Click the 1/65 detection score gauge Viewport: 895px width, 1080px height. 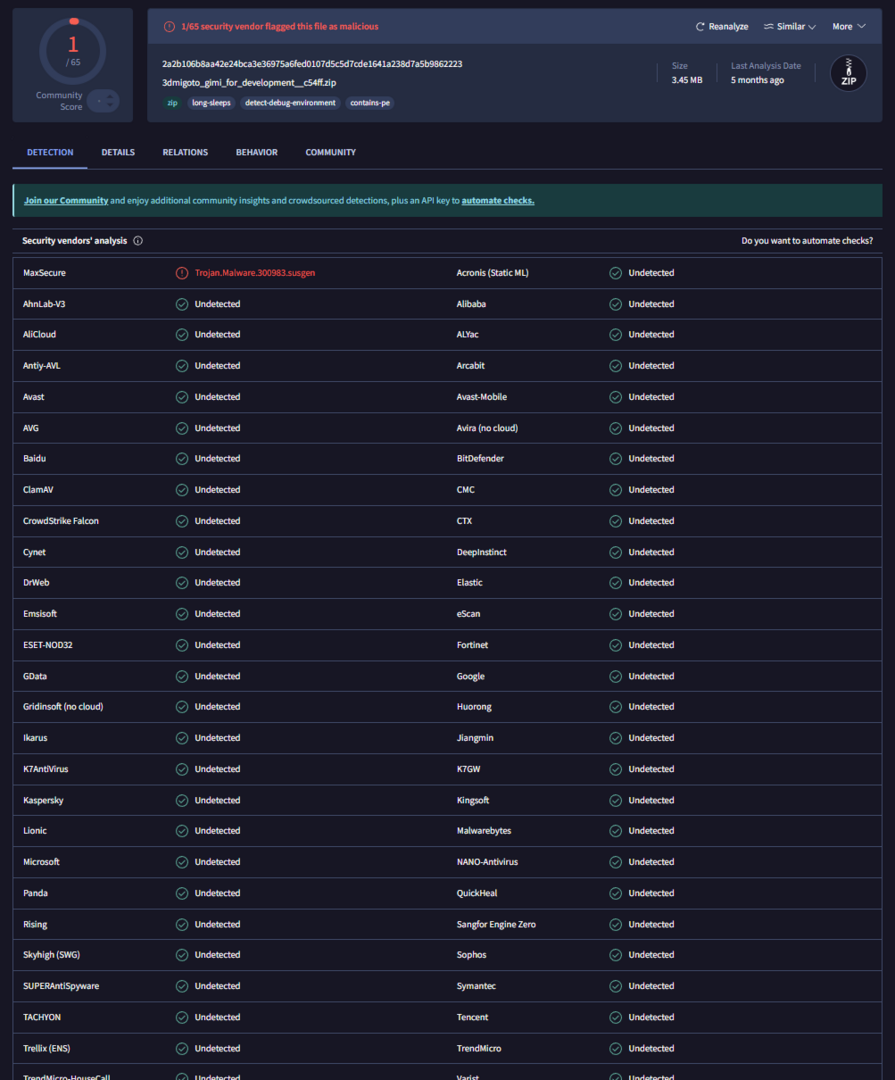coord(72,51)
